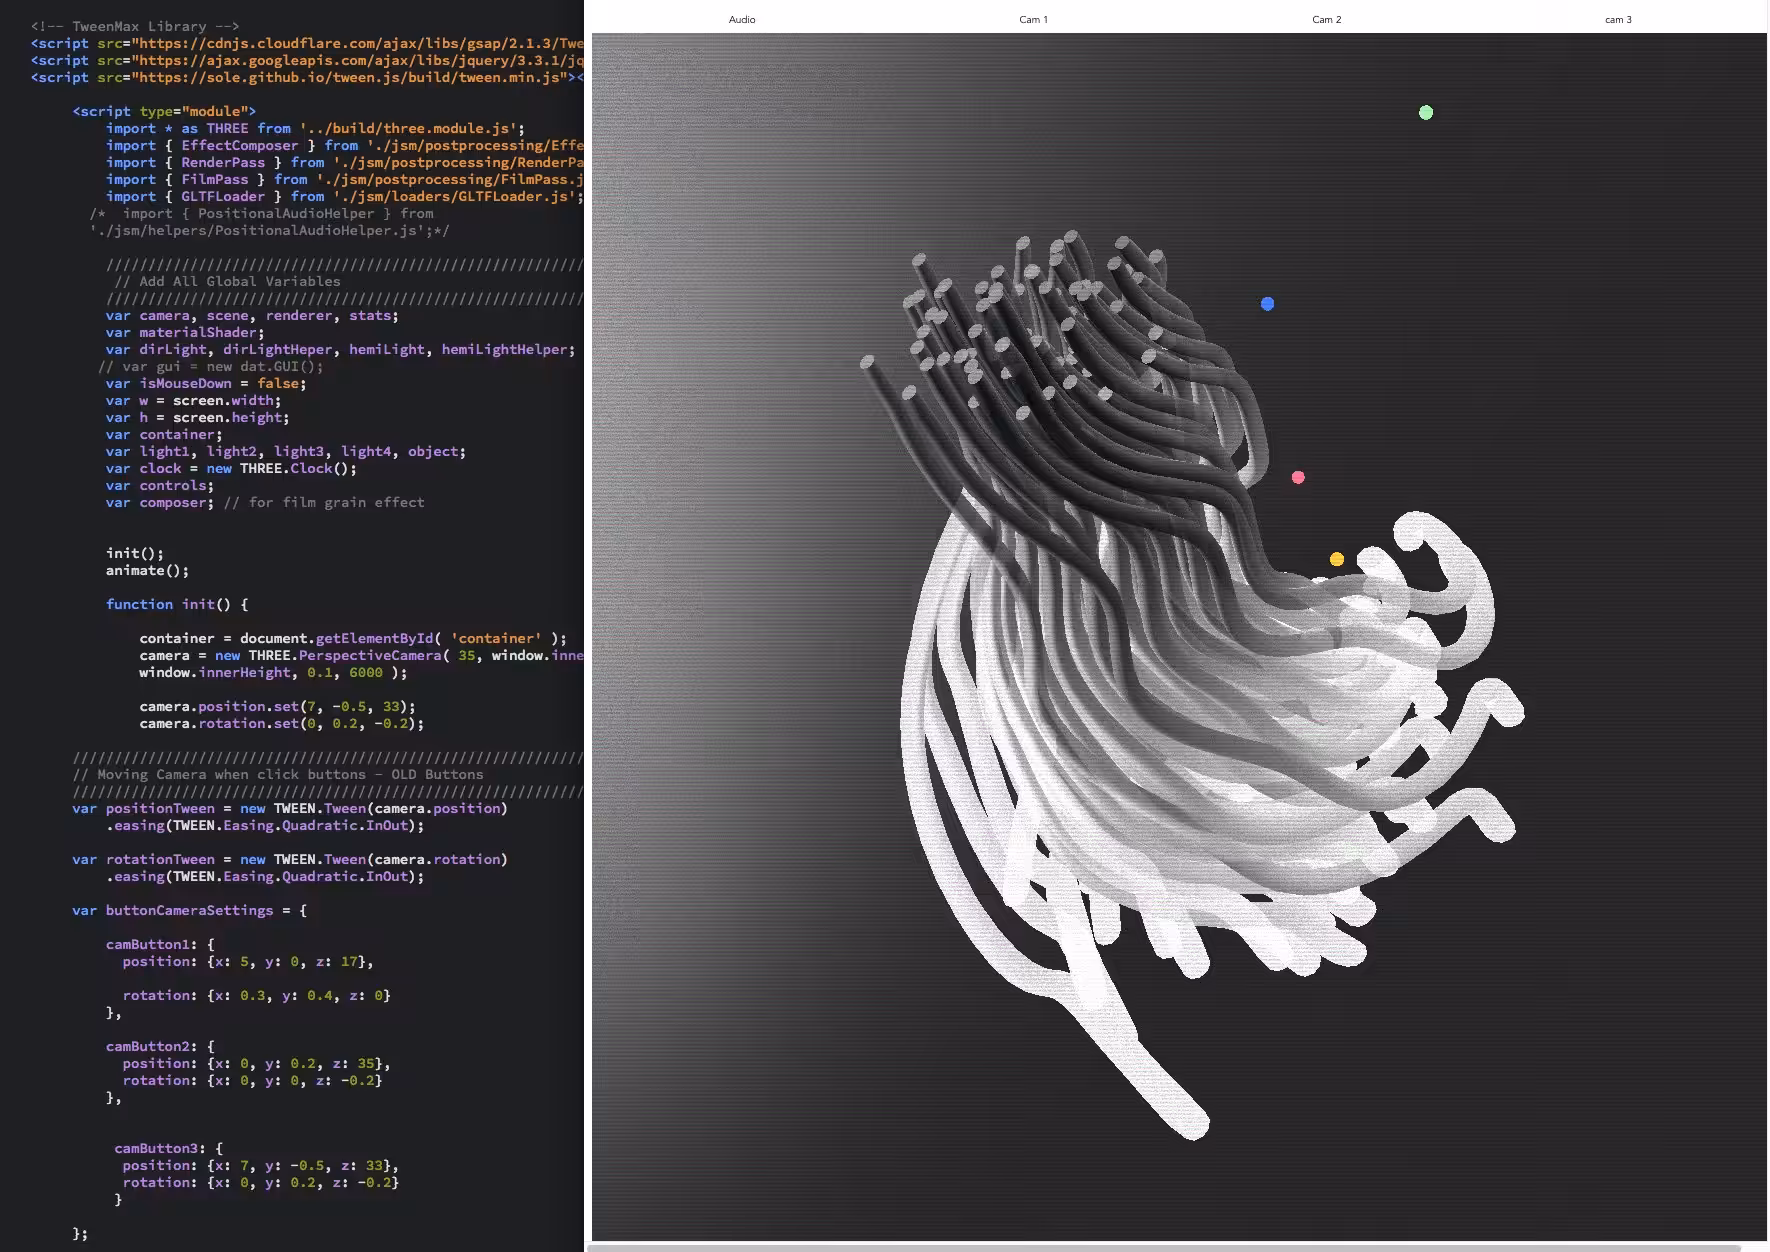Select the yellow-orange light sphere
Screen dimensions: 1770x1252
pos(1337,559)
